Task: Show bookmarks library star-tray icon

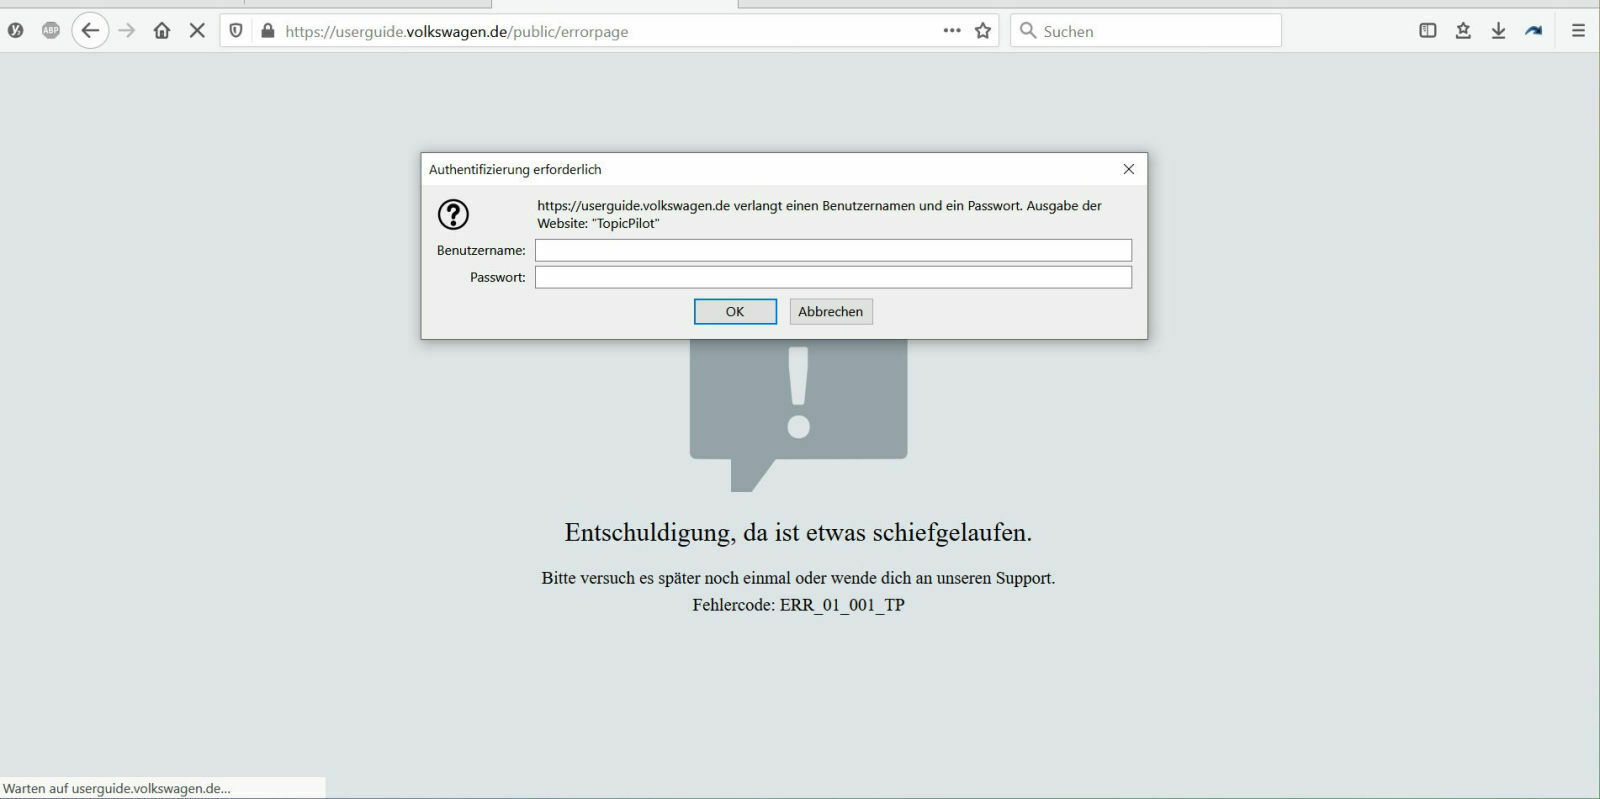Action: click(1463, 31)
